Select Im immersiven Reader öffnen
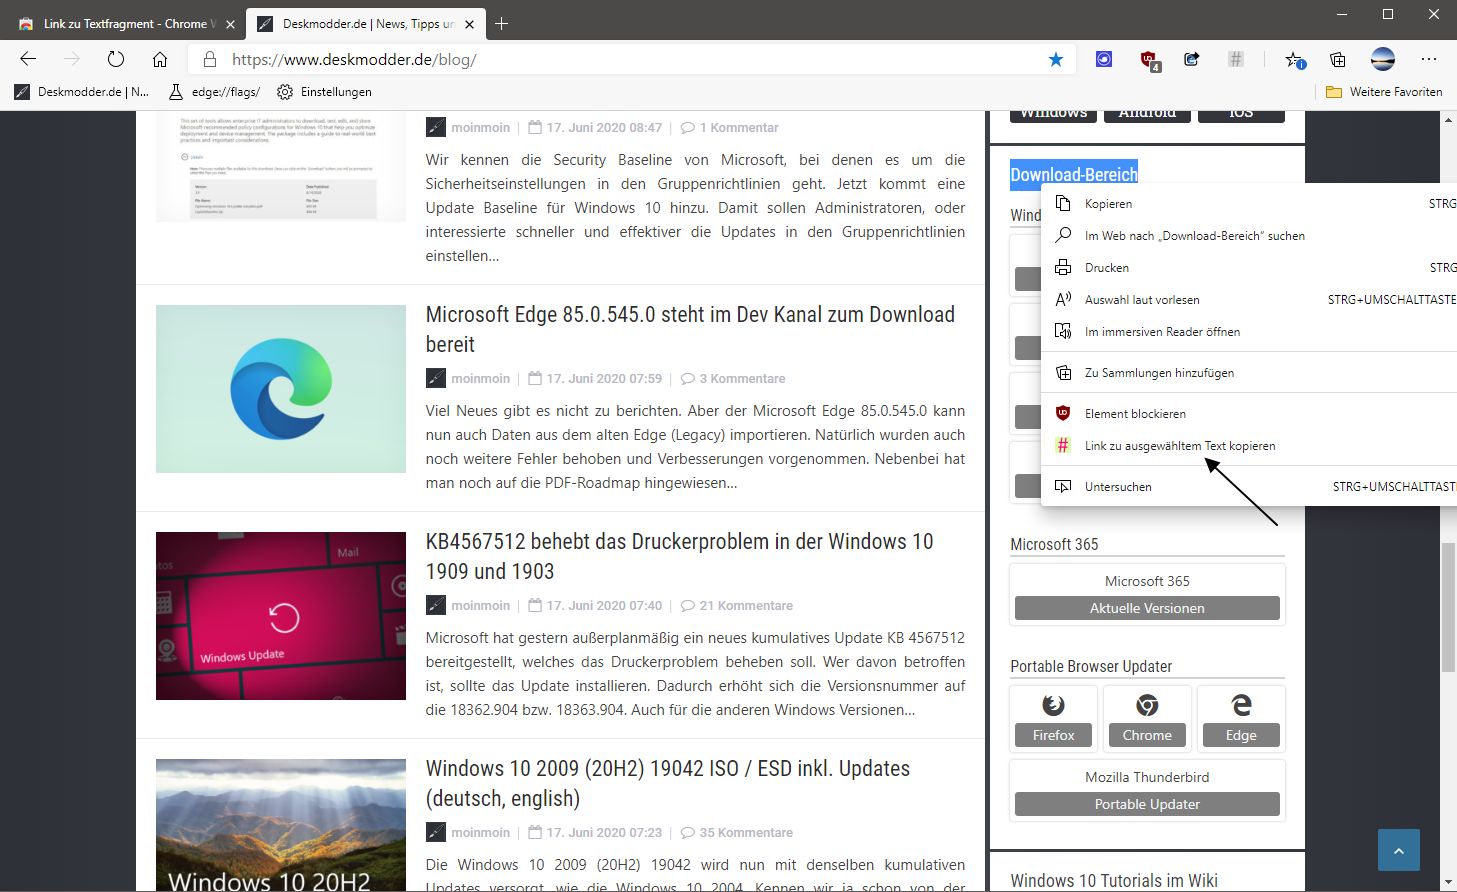Viewport: 1457px width, 892px height. [x=1249, y=331]
